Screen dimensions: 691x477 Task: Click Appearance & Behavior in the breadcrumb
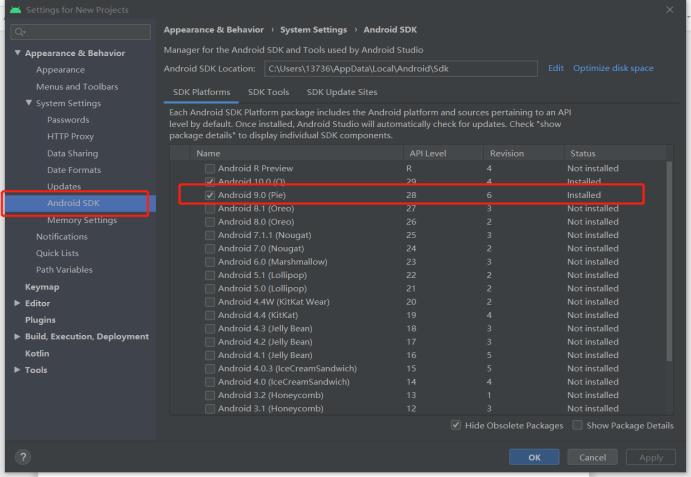[x=214, y=30]
